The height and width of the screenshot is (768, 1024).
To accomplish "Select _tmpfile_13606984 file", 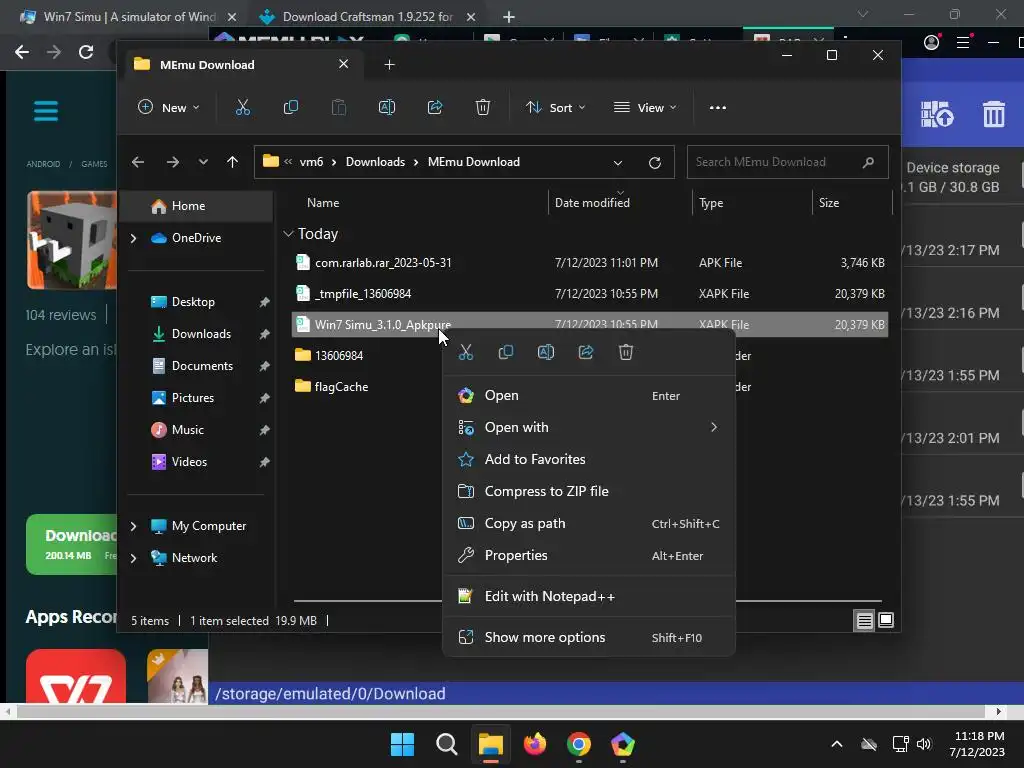I will point(590,294).
